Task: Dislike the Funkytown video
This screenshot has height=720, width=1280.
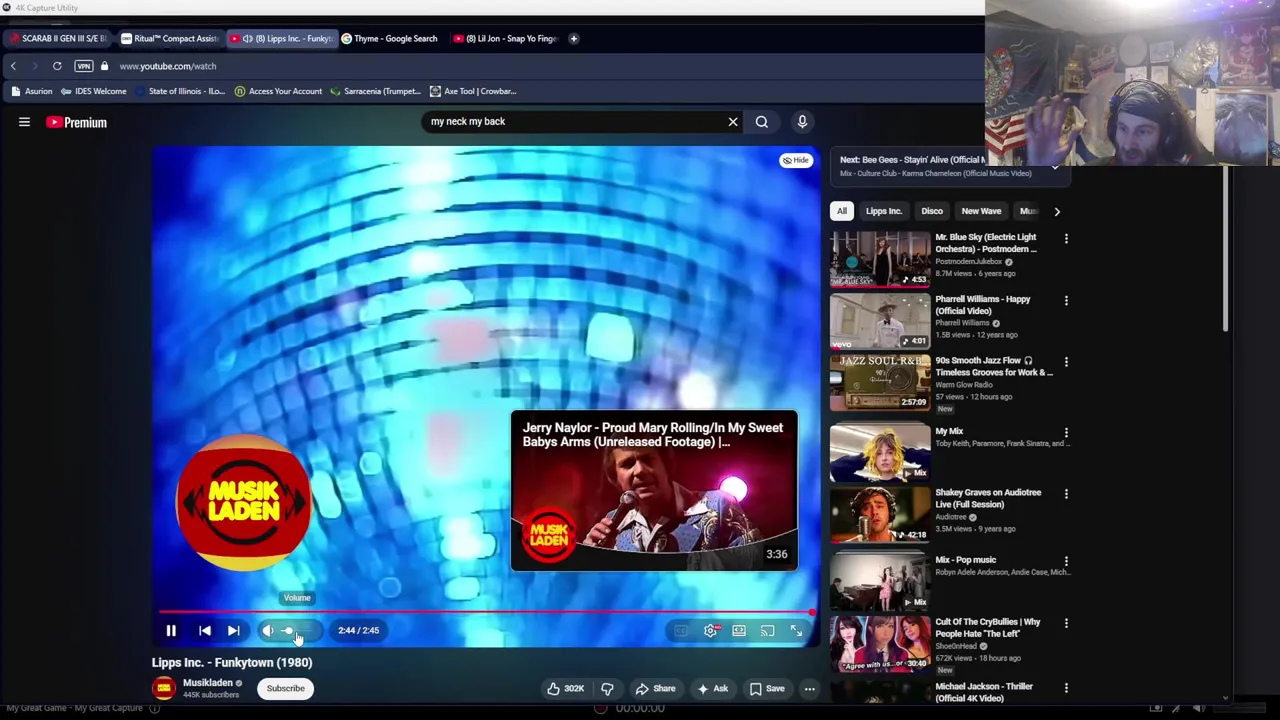Action: tap(607, 689)
